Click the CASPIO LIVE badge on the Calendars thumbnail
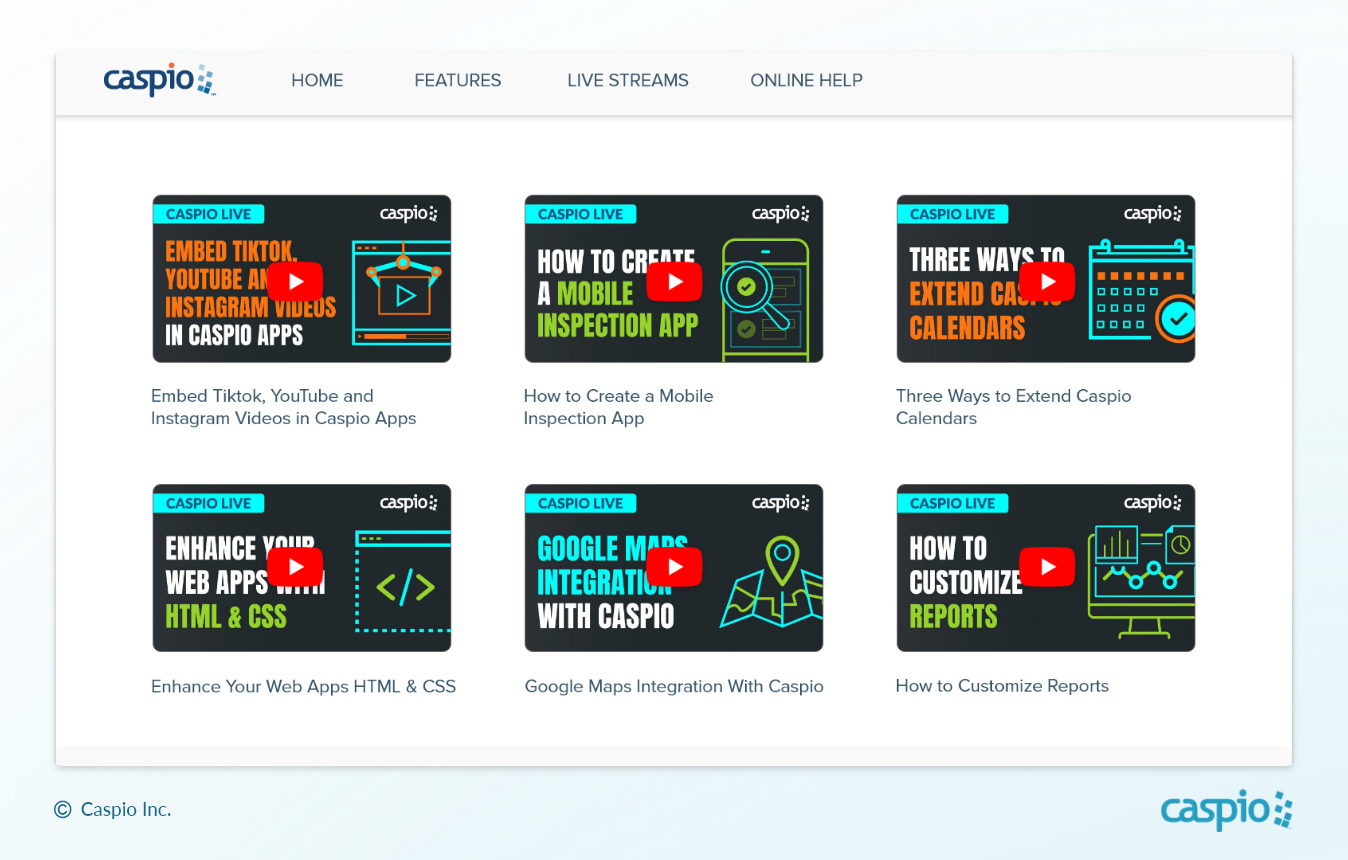Viewport: 1348px width, 860px height. point(952,214)
